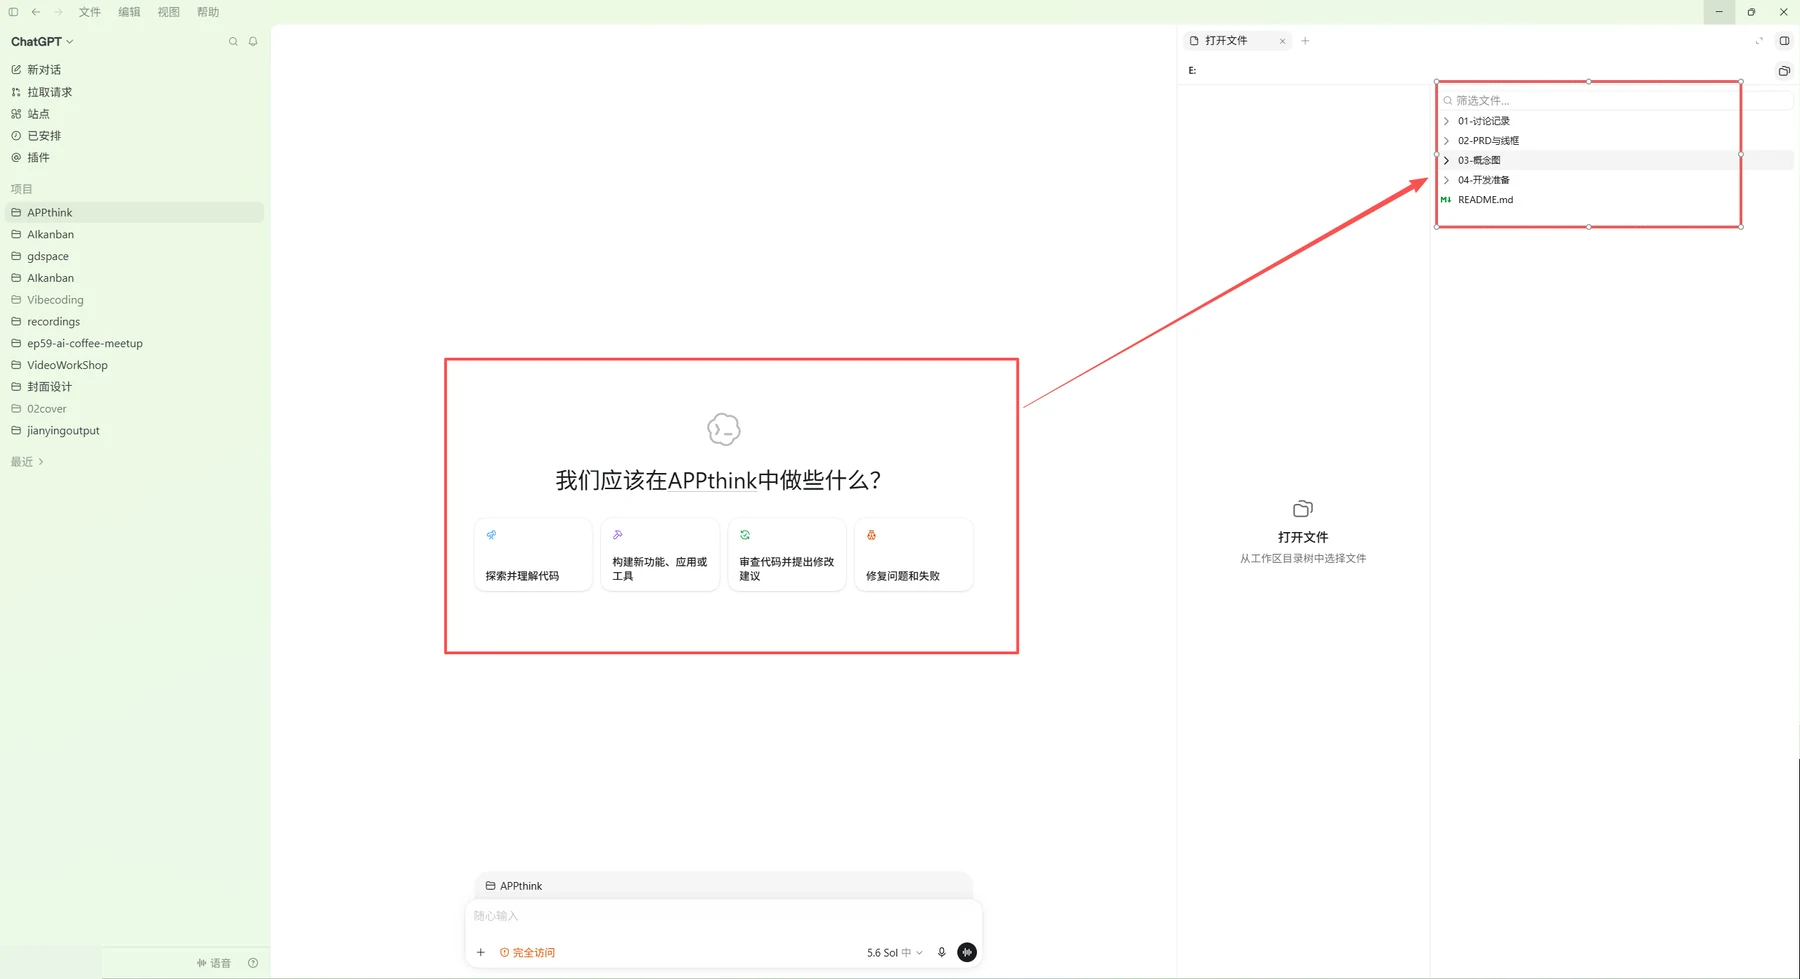Click the 打开文件 folder icon in panel
The width and height of the screenshot is (1800, 979).
click(x=1303, y=509)
